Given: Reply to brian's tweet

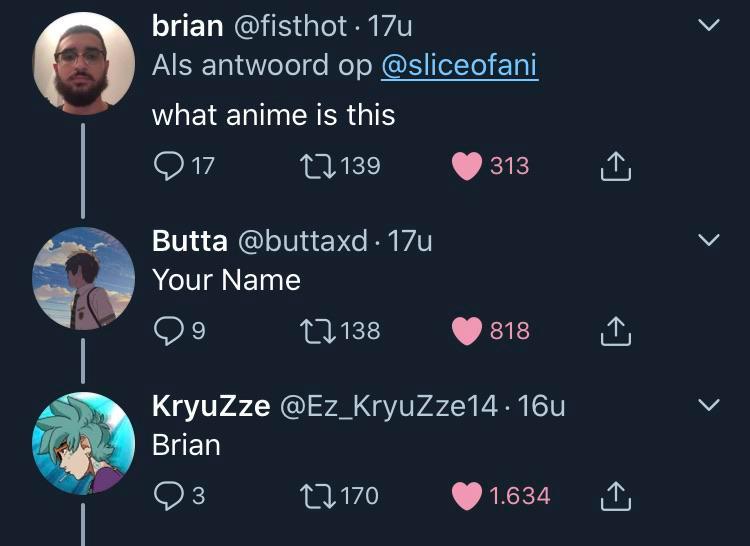Looking at the screenshot, I should coord(168,166).
